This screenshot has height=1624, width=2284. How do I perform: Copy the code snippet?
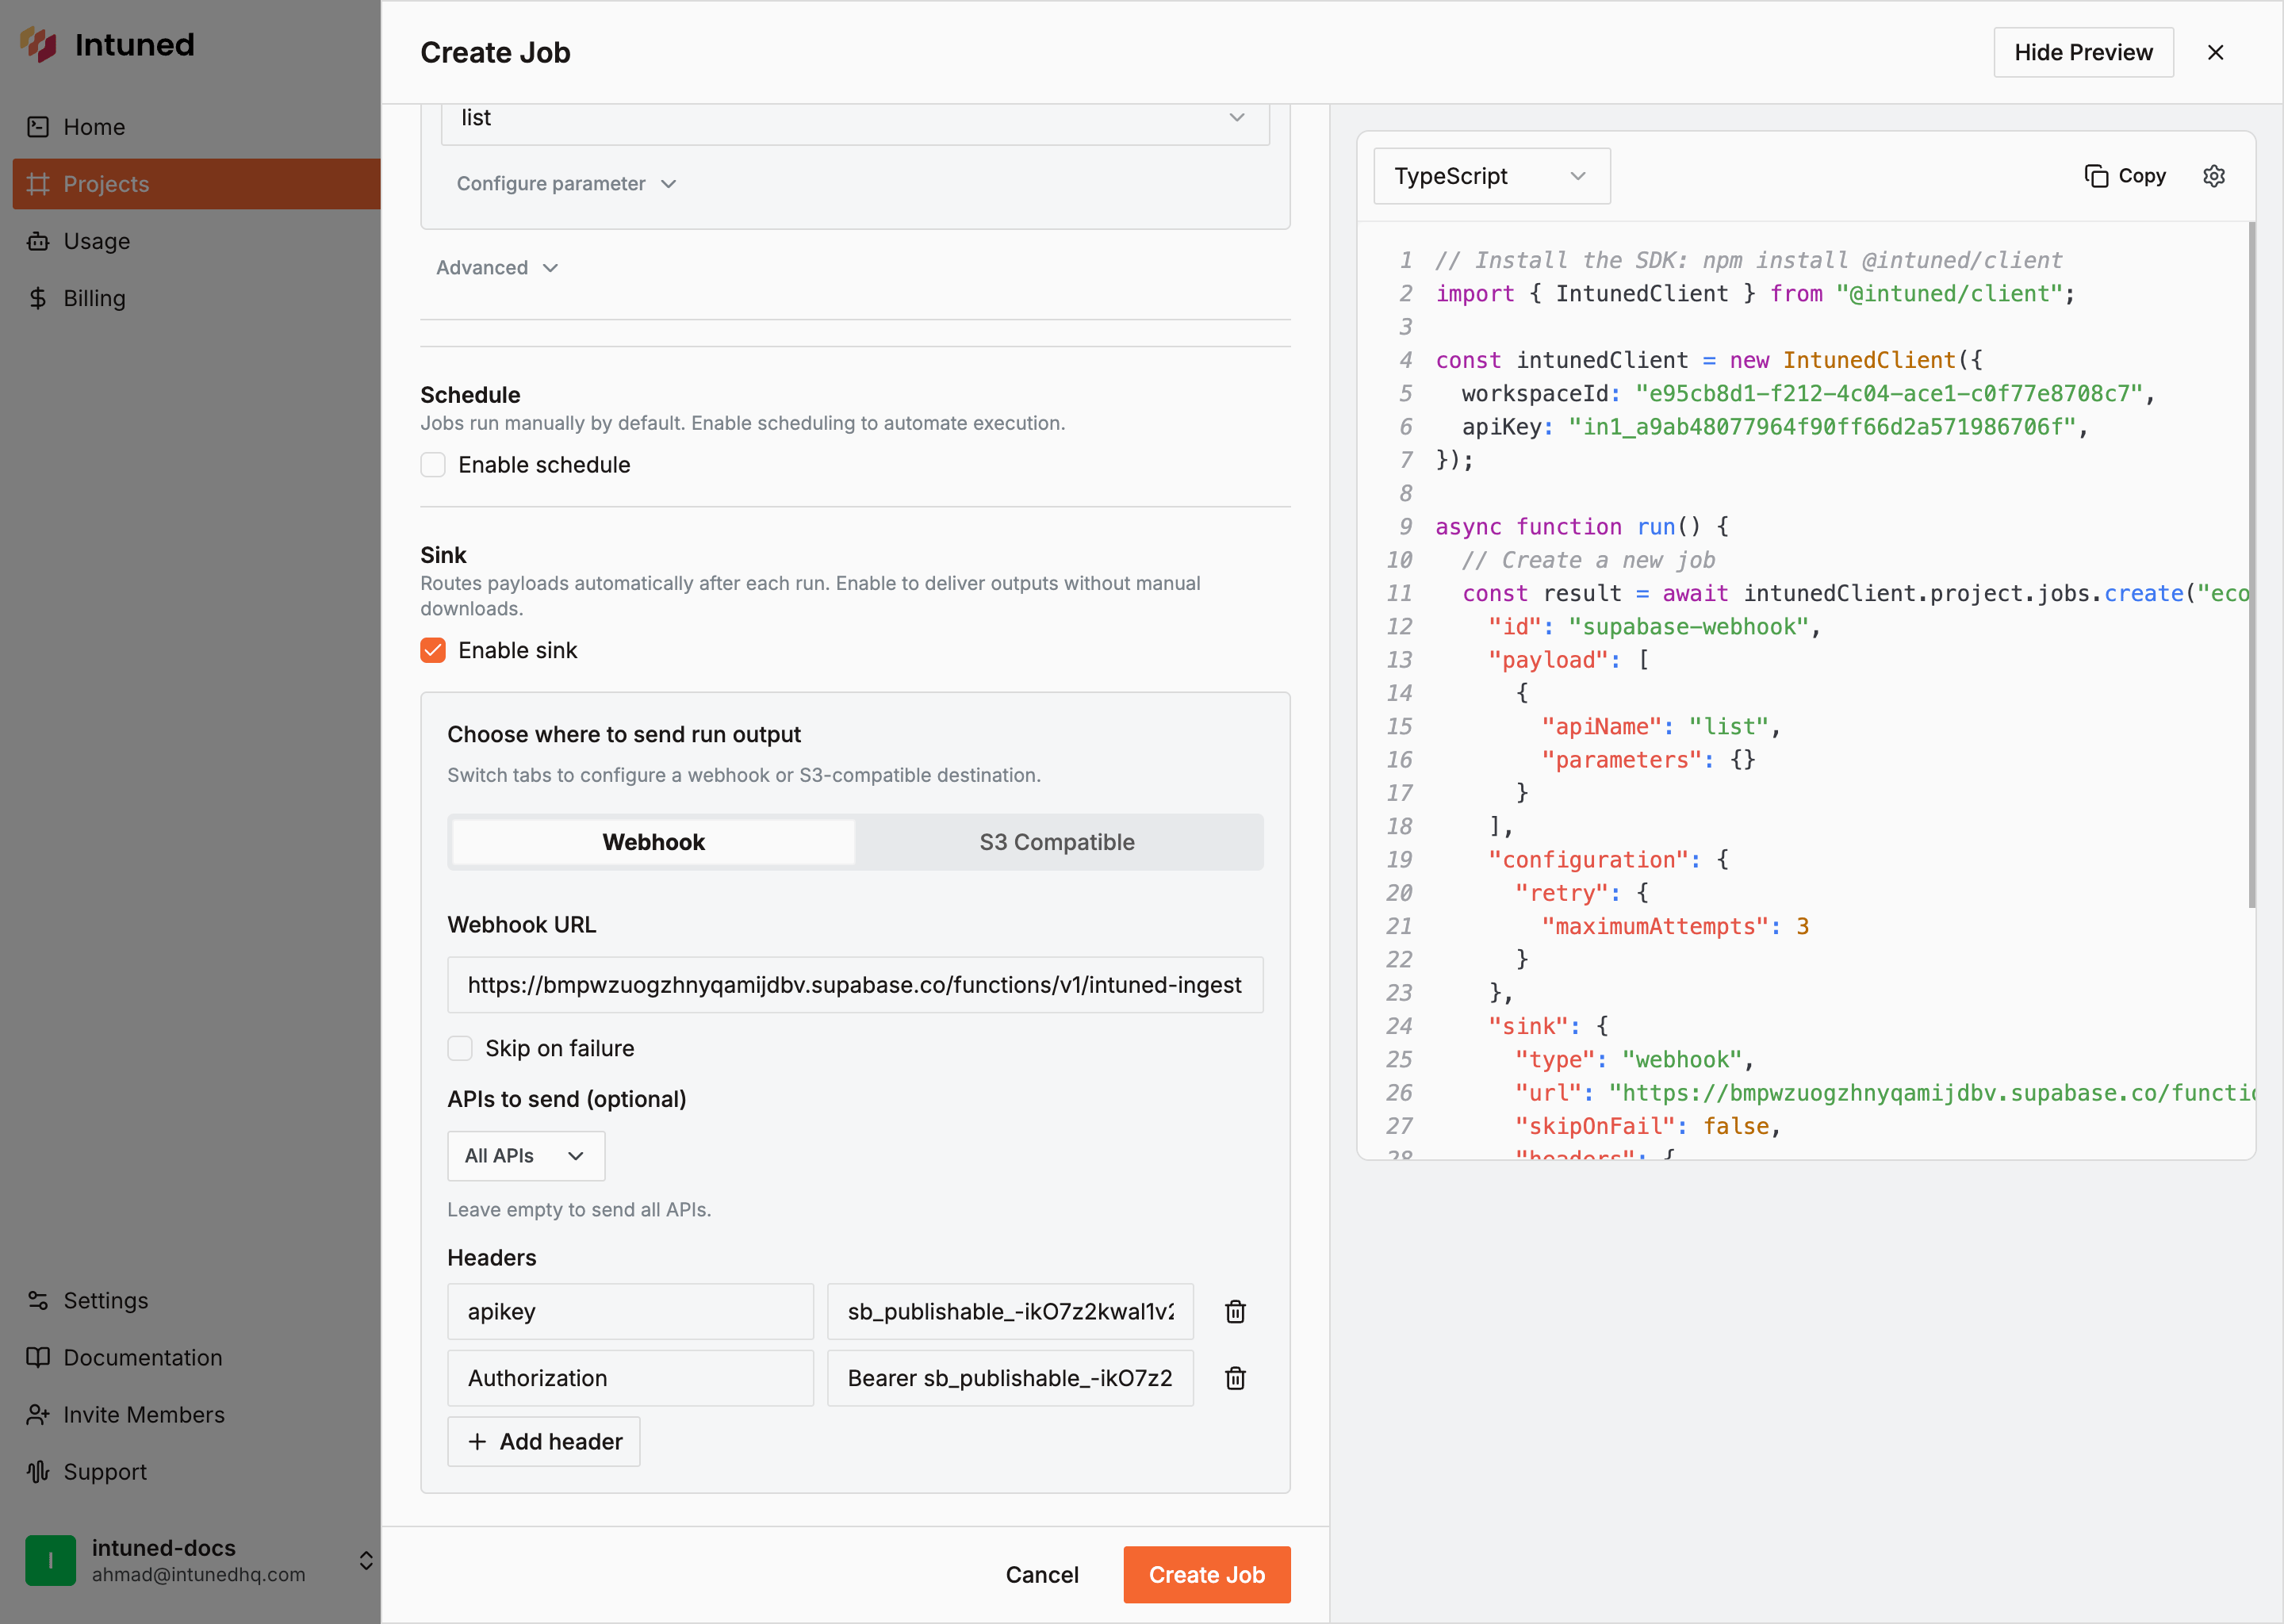point(2125,176)
